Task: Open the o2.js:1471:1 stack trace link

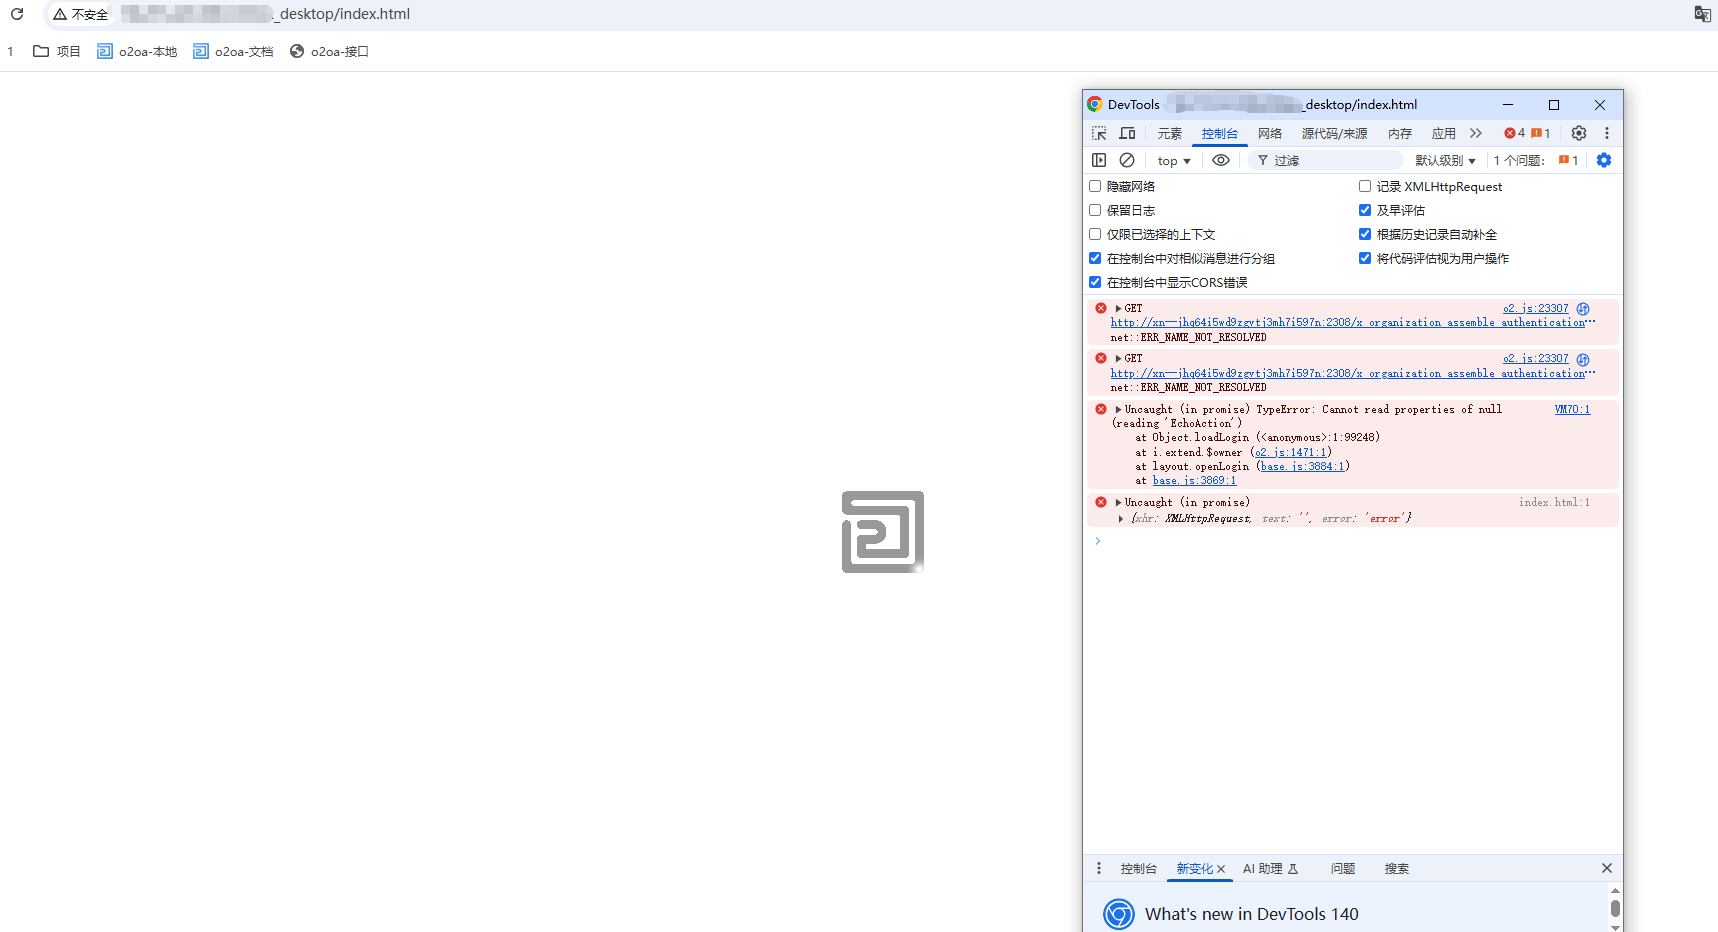Action: pyautogui.click(x=1291, y=452)
